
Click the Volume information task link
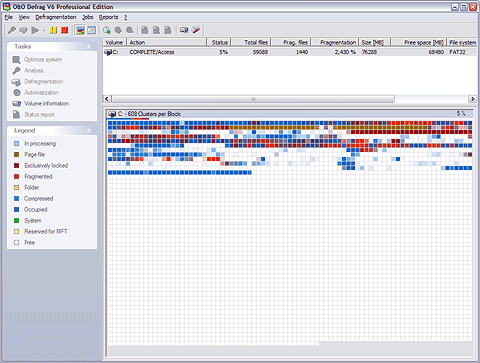(x=47, y=104)
